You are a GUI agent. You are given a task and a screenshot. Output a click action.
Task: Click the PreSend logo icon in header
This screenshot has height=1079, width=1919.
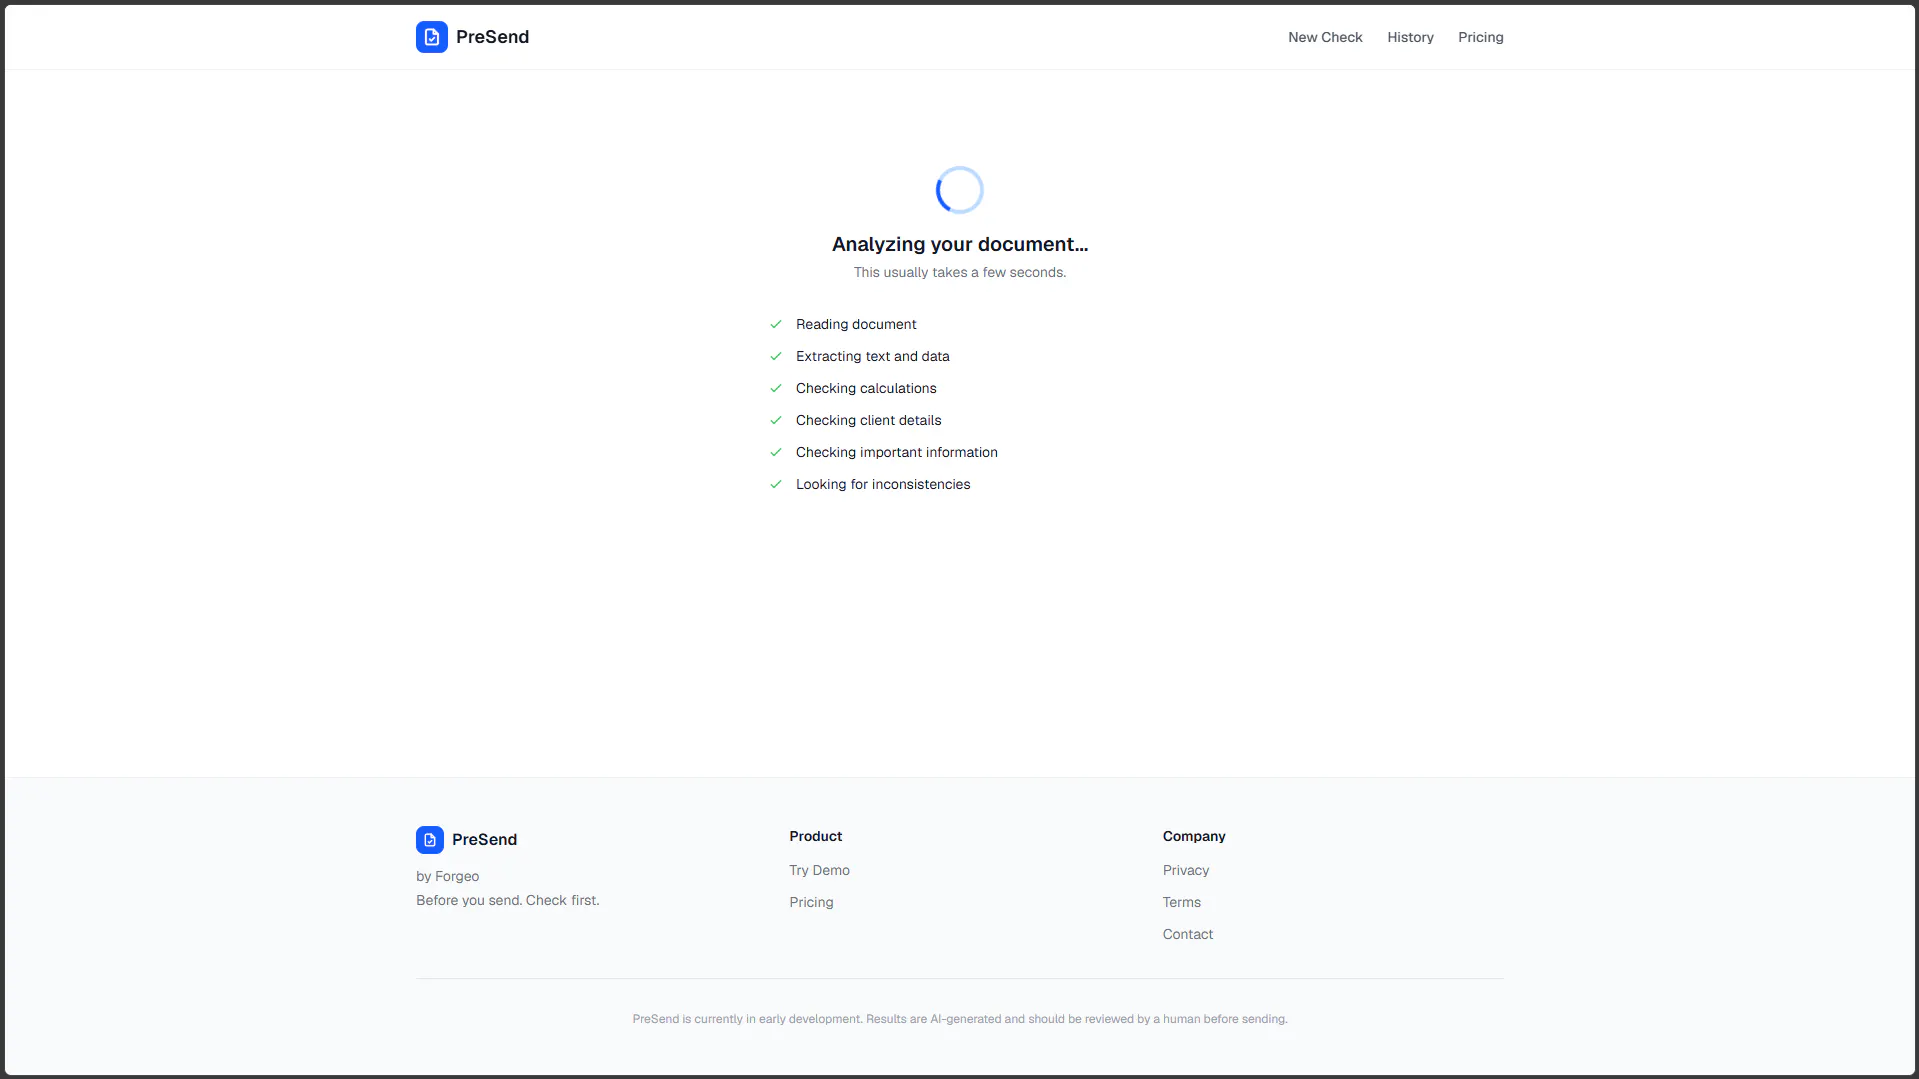pyautogui.click(x=431, y=37)
